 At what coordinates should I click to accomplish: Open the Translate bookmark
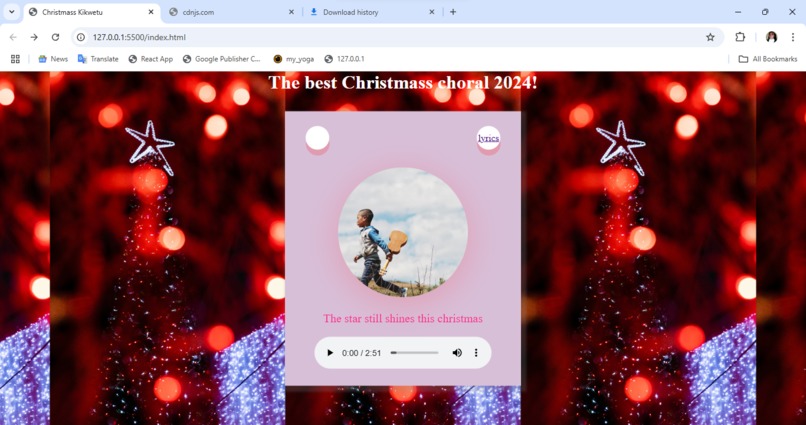point(98,59)
